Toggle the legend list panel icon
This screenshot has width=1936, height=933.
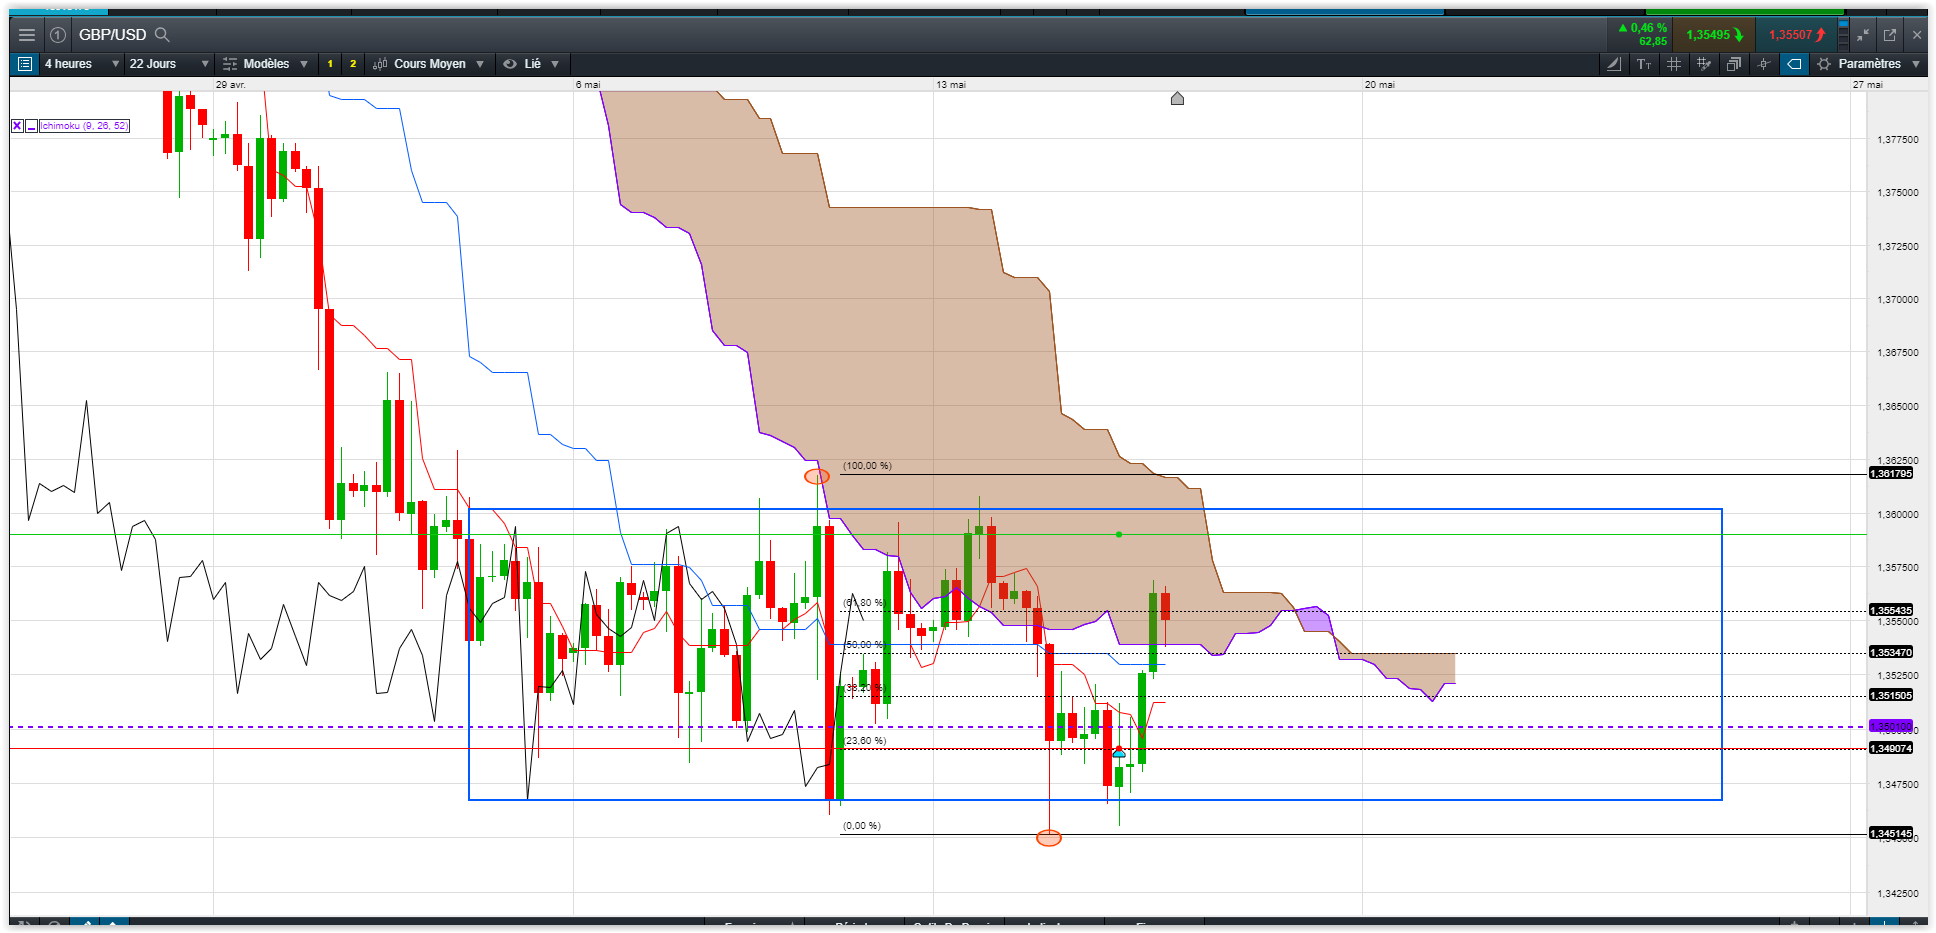(25, 64)
